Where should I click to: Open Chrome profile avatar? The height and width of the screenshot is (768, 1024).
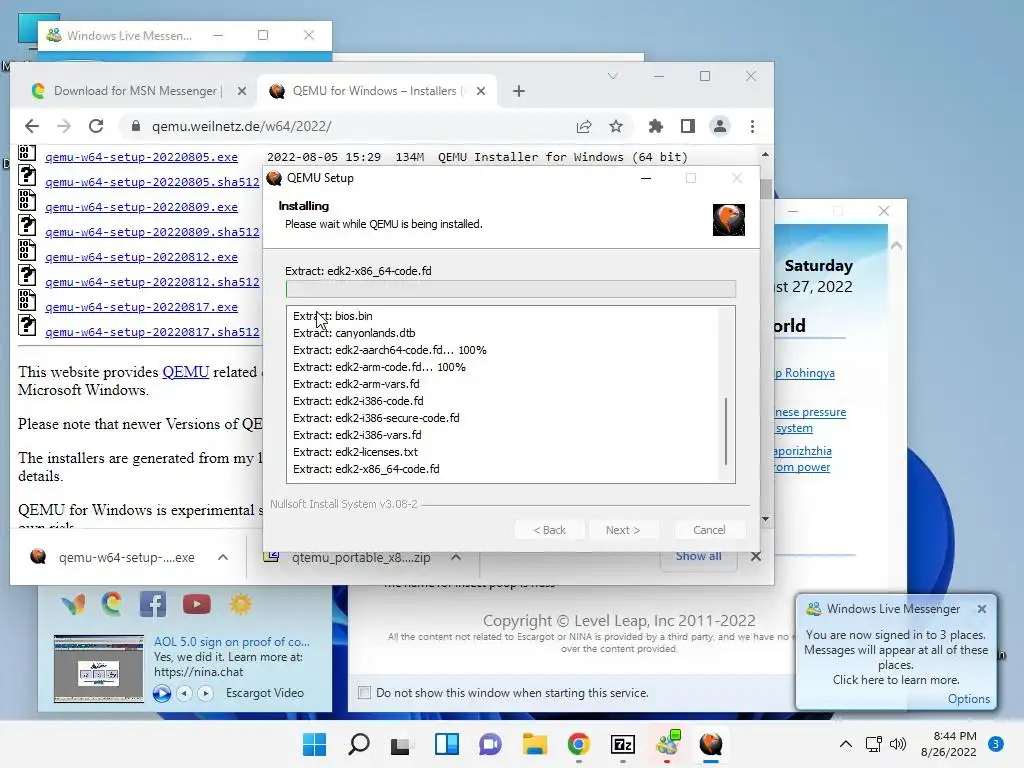pos(720,126)
